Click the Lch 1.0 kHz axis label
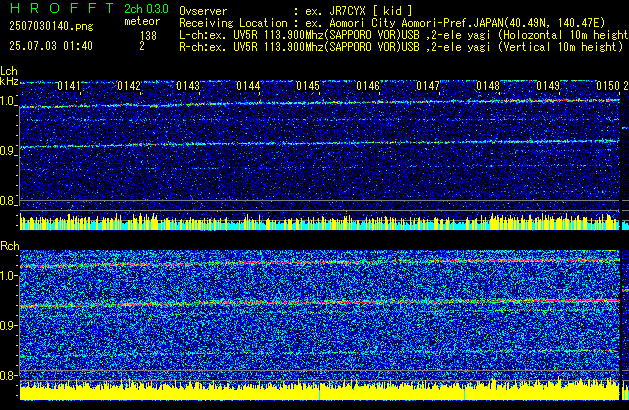 tap(8, 101)
